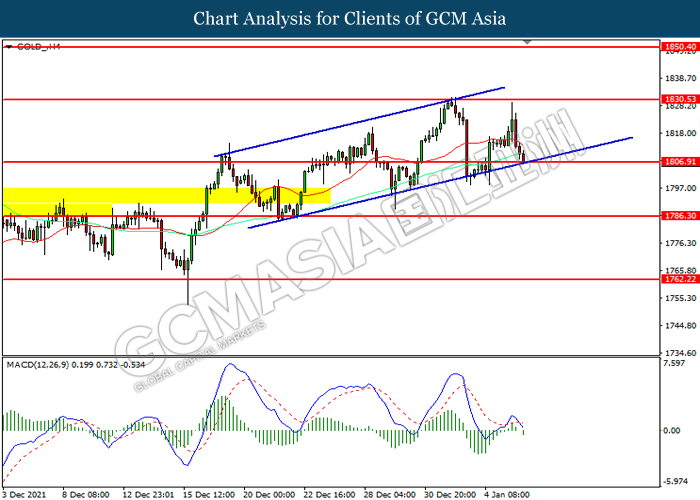Click the 1744.80 value on the price scale
The width and height of the screenshot is (700, 500).
pyautogui.click(x=680, y=326)
